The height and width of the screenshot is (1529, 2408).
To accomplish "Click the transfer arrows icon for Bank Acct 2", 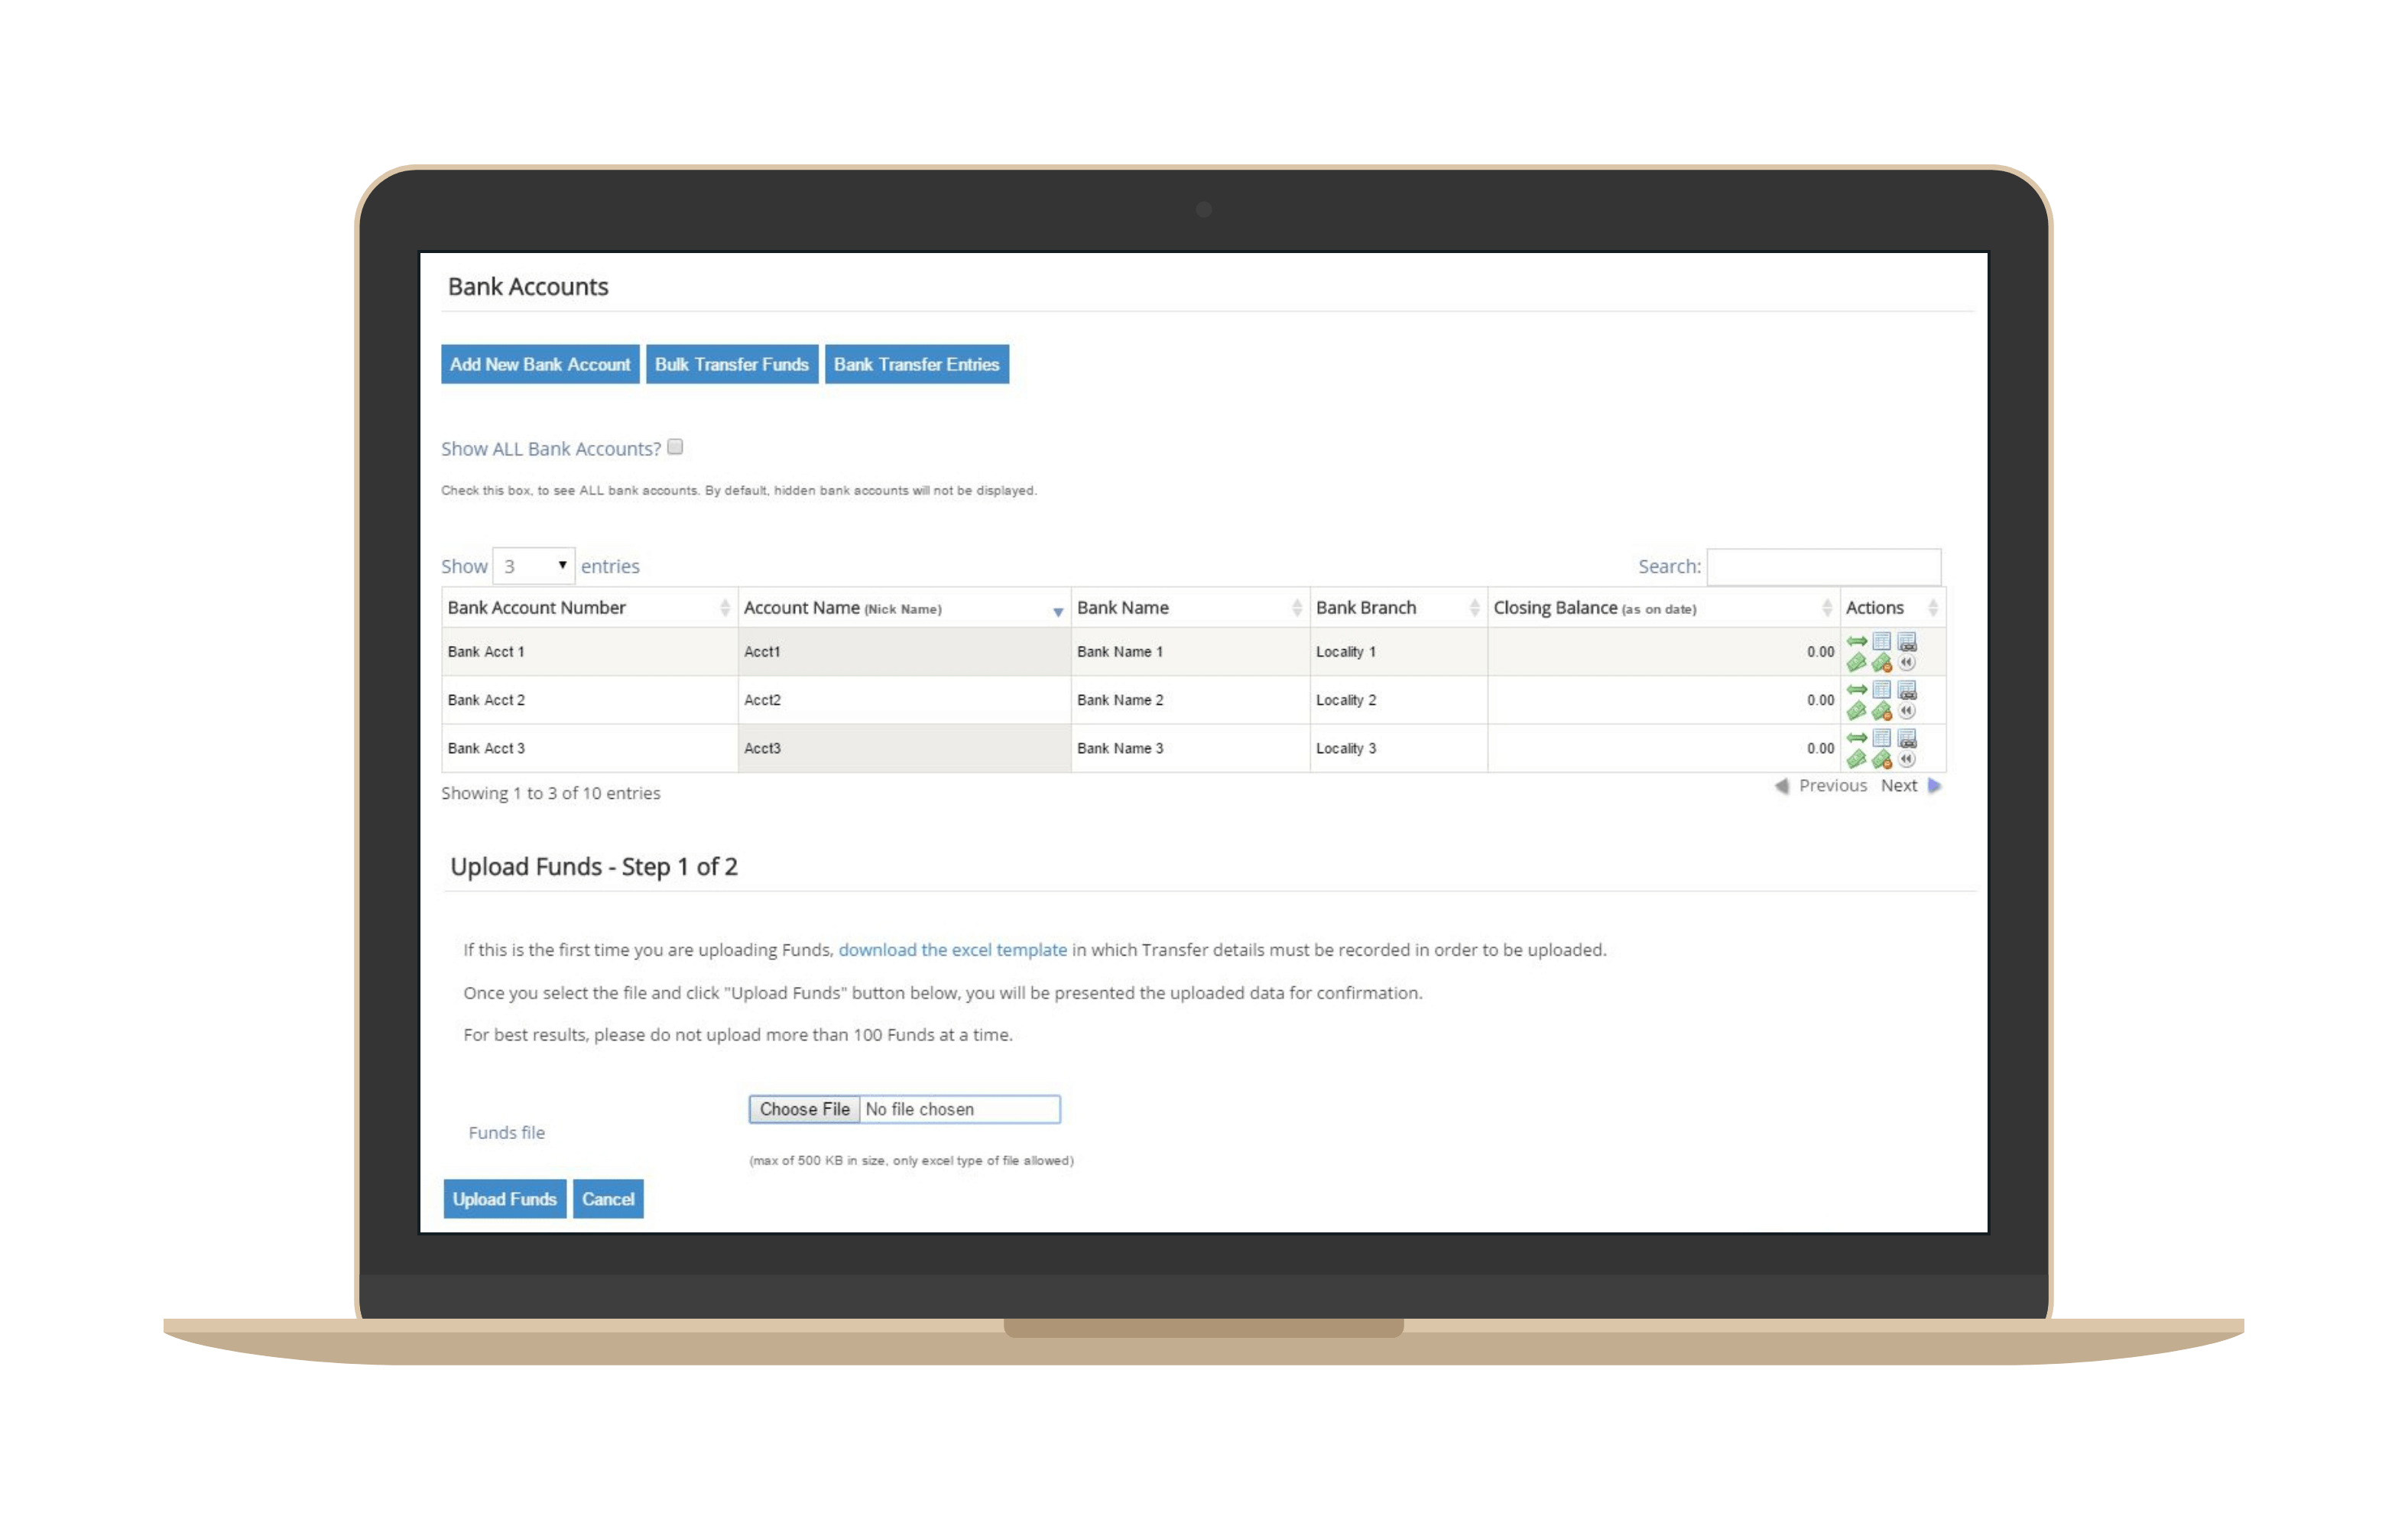I will point(1858,690).
